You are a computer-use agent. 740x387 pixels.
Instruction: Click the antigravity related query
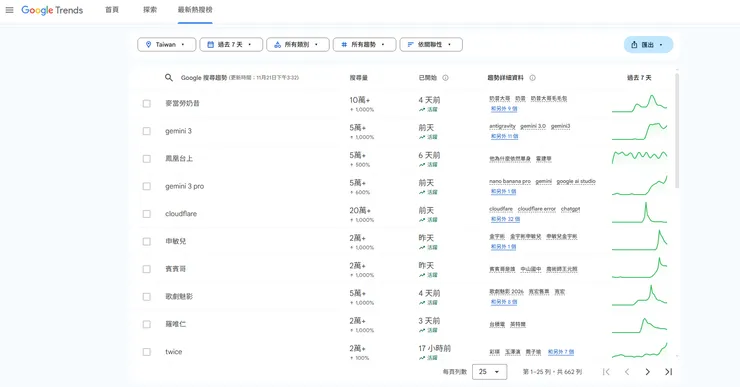pyautogui.click(x=502, y=126)
